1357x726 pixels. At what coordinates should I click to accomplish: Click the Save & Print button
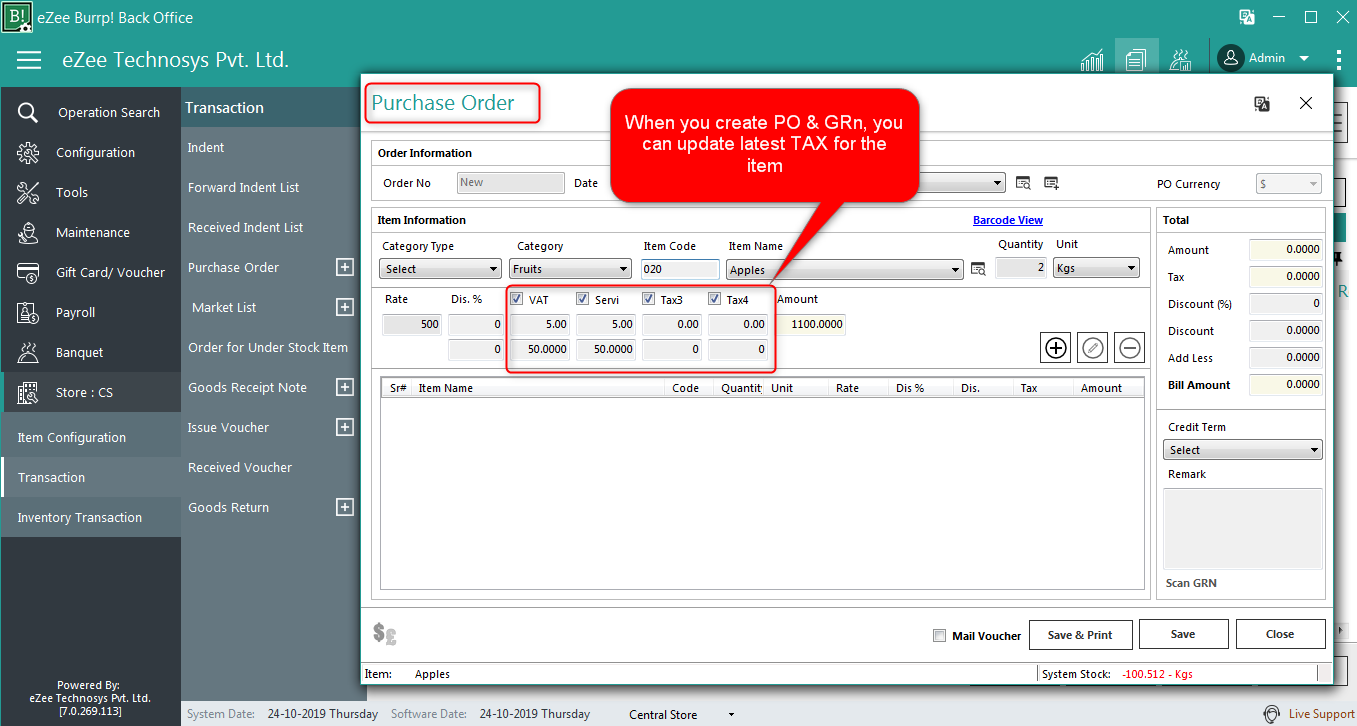point(1080,634)
